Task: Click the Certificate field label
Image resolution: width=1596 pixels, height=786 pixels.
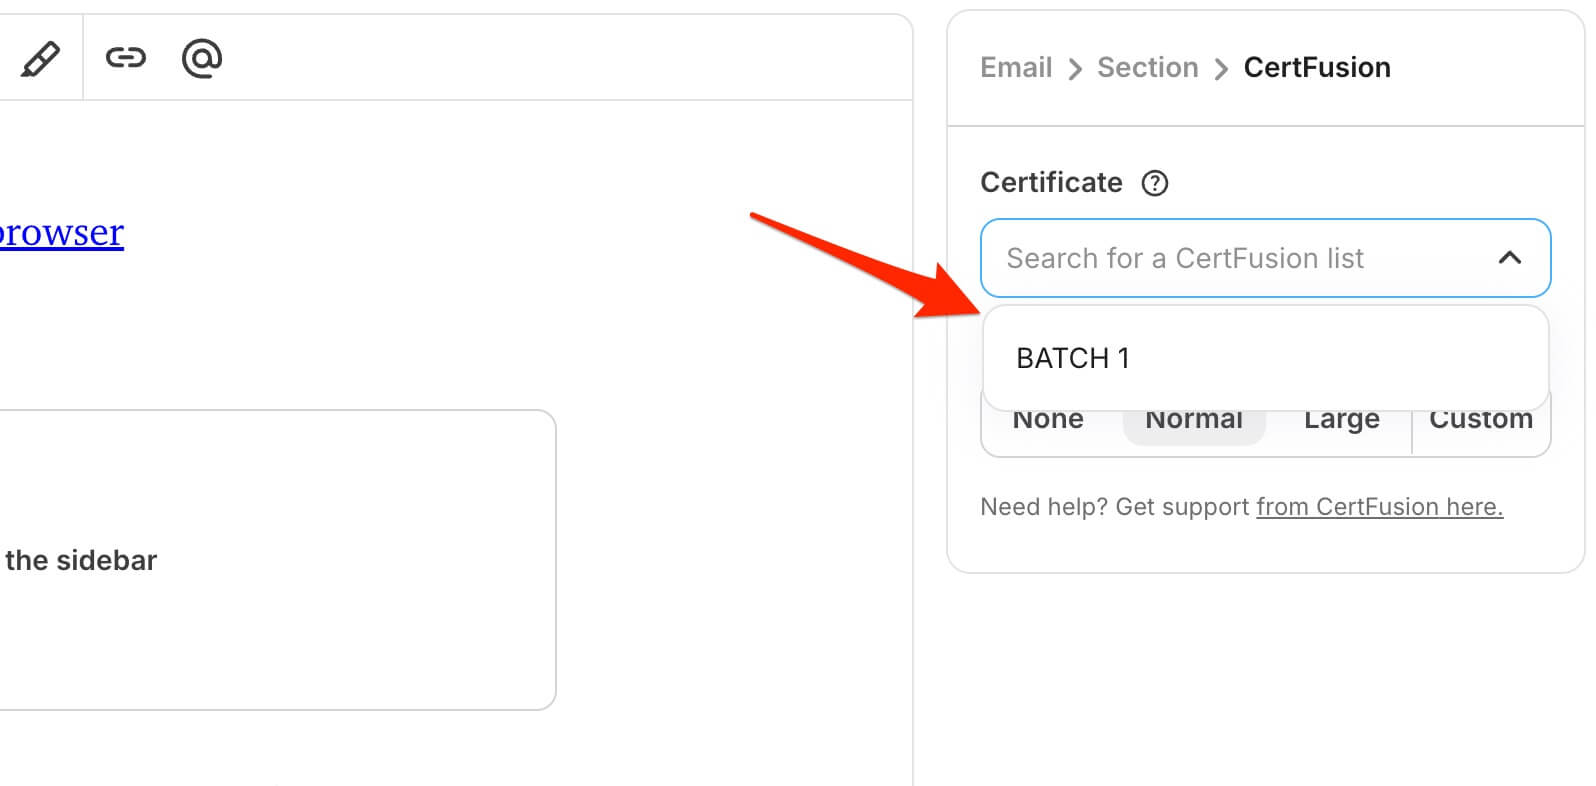Action: tap(1051, 182)
